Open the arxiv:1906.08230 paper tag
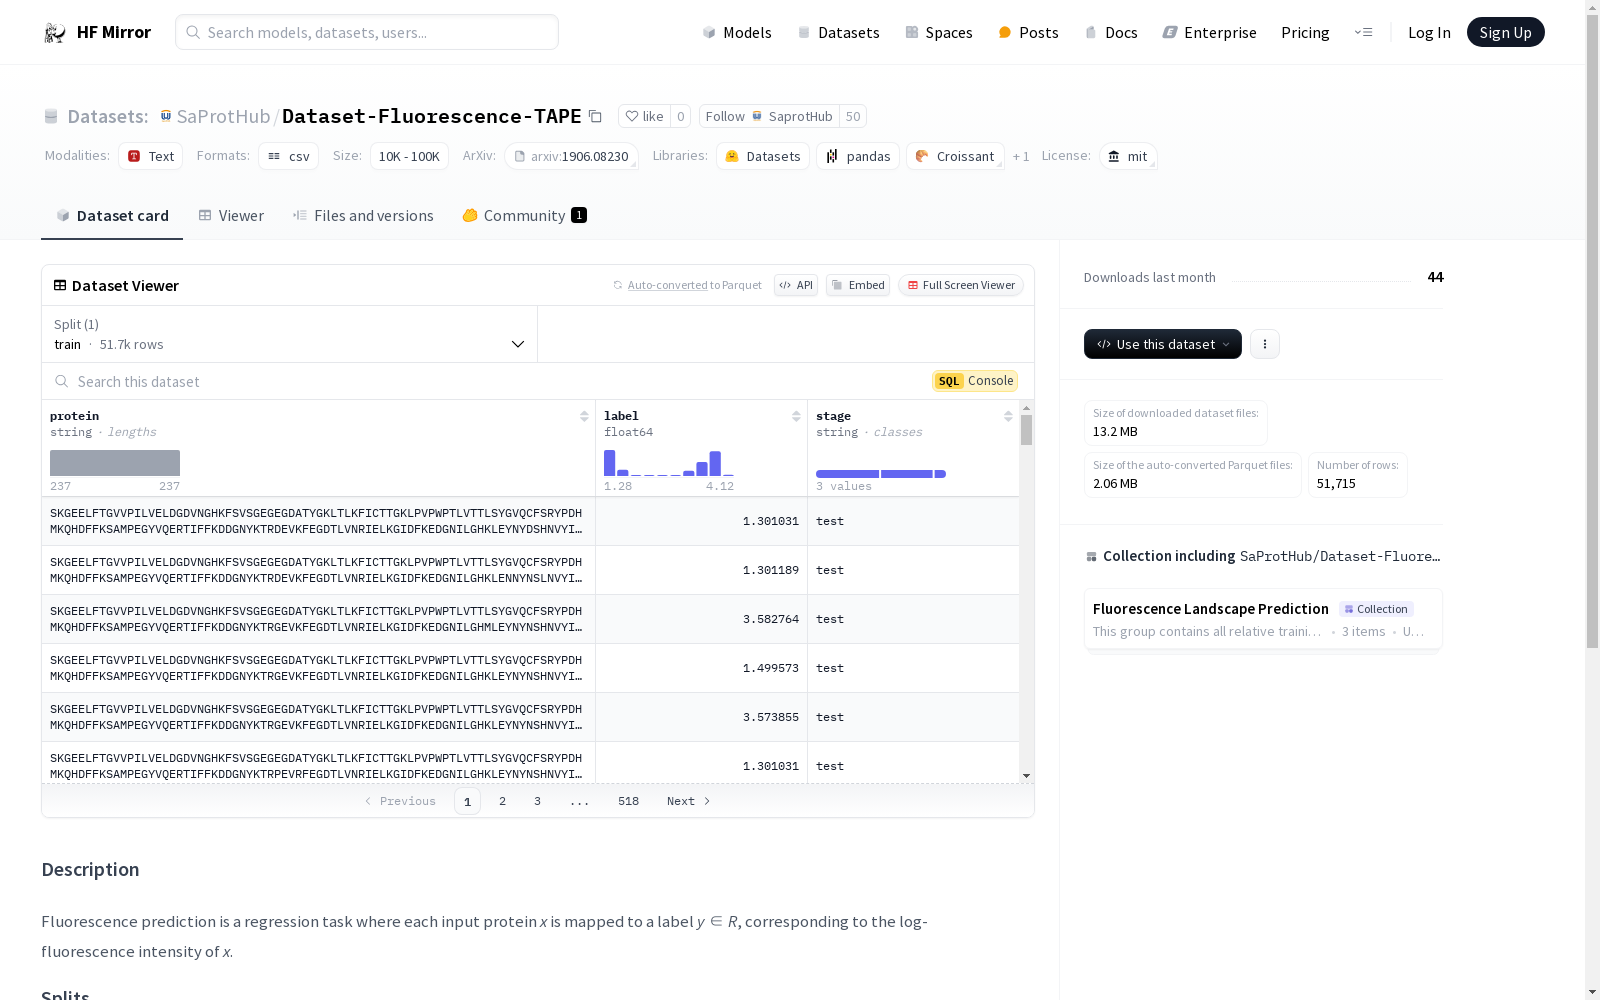This screenshot has height=1000, width=1600. (x=571, y=156)
